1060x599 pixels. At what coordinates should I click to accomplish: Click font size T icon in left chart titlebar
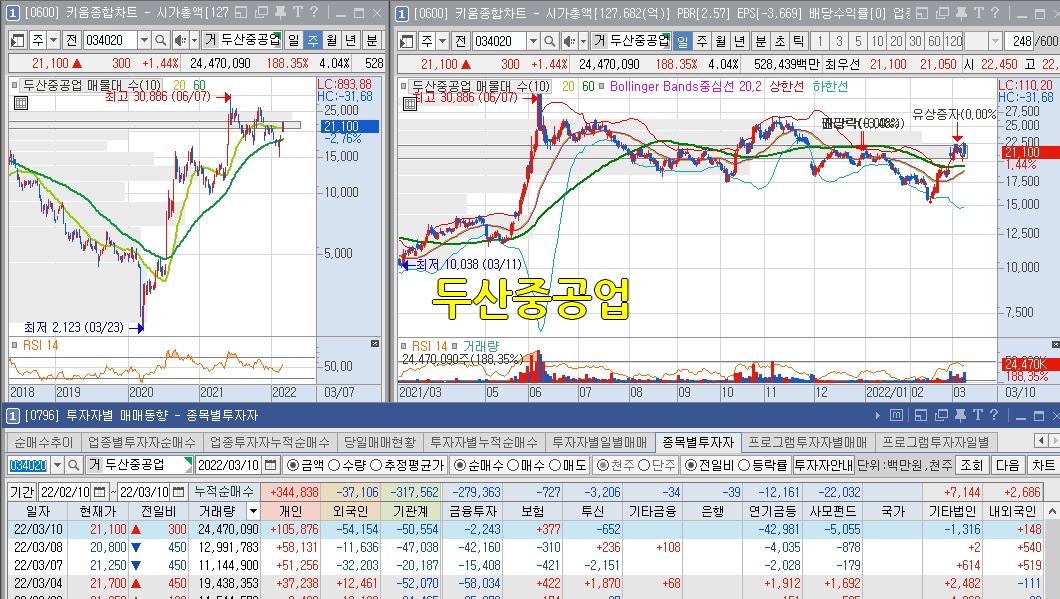pyautogui.click(x=297, y=12)
